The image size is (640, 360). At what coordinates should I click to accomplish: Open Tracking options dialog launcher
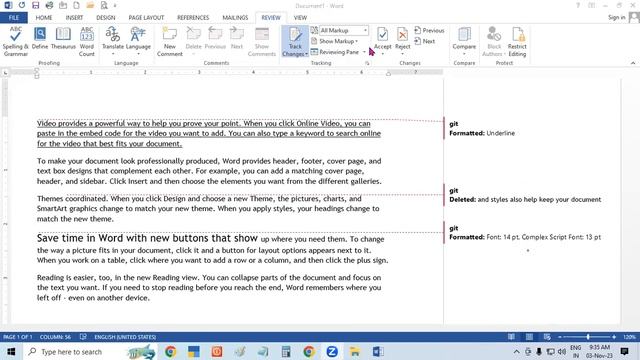(x=367, y=63)
